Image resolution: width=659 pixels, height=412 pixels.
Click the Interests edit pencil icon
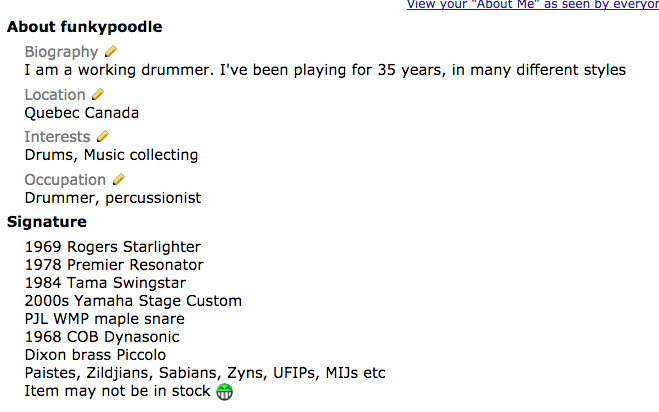(x=102, y=136)
